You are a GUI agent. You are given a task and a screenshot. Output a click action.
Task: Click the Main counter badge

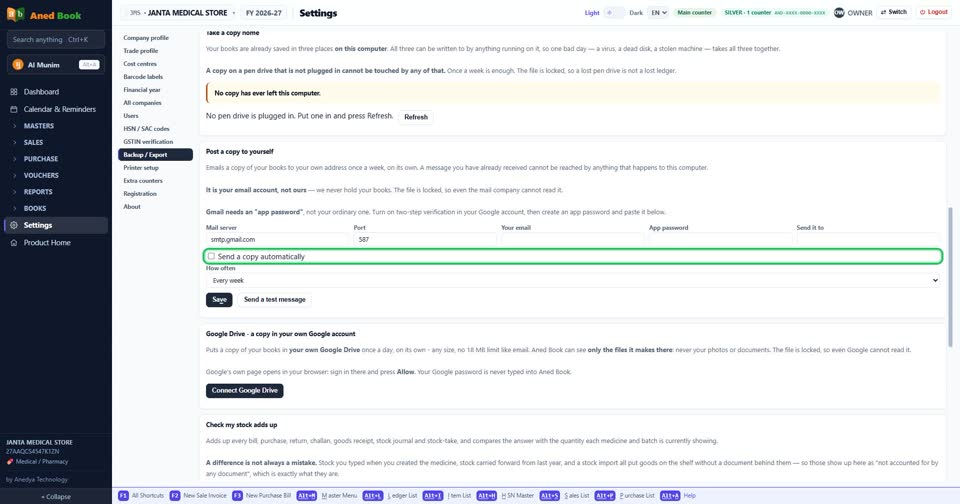(x=694, y=12)
